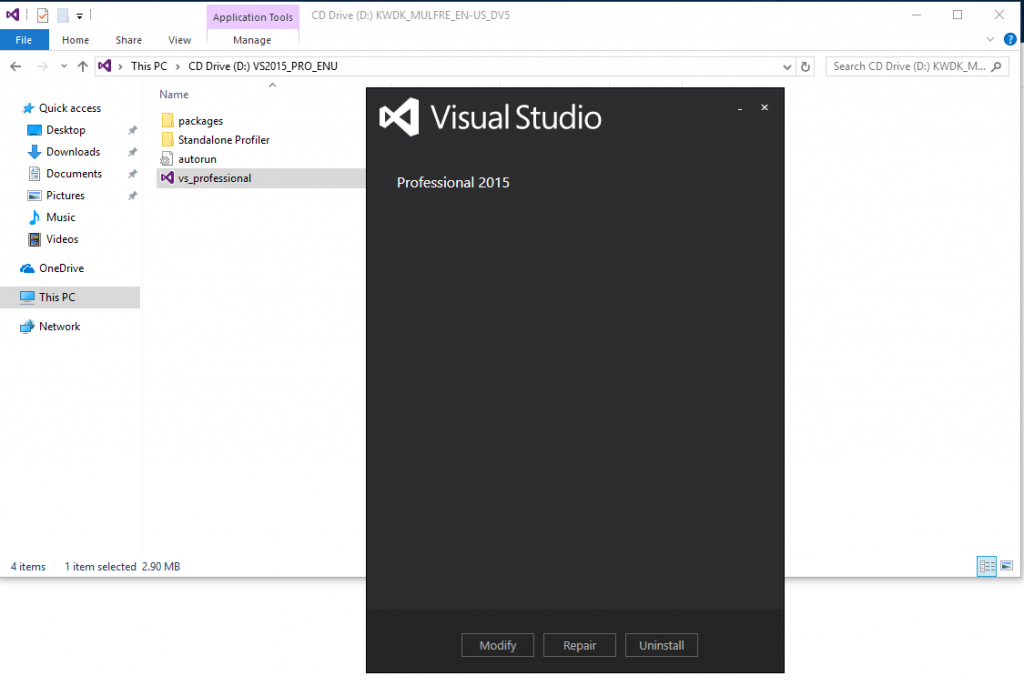The height and width of the screenshot is (686, 1024).
Task: Open the Customize Quick Access Toolbar dropdown
Action: click(x=79, y=16)
